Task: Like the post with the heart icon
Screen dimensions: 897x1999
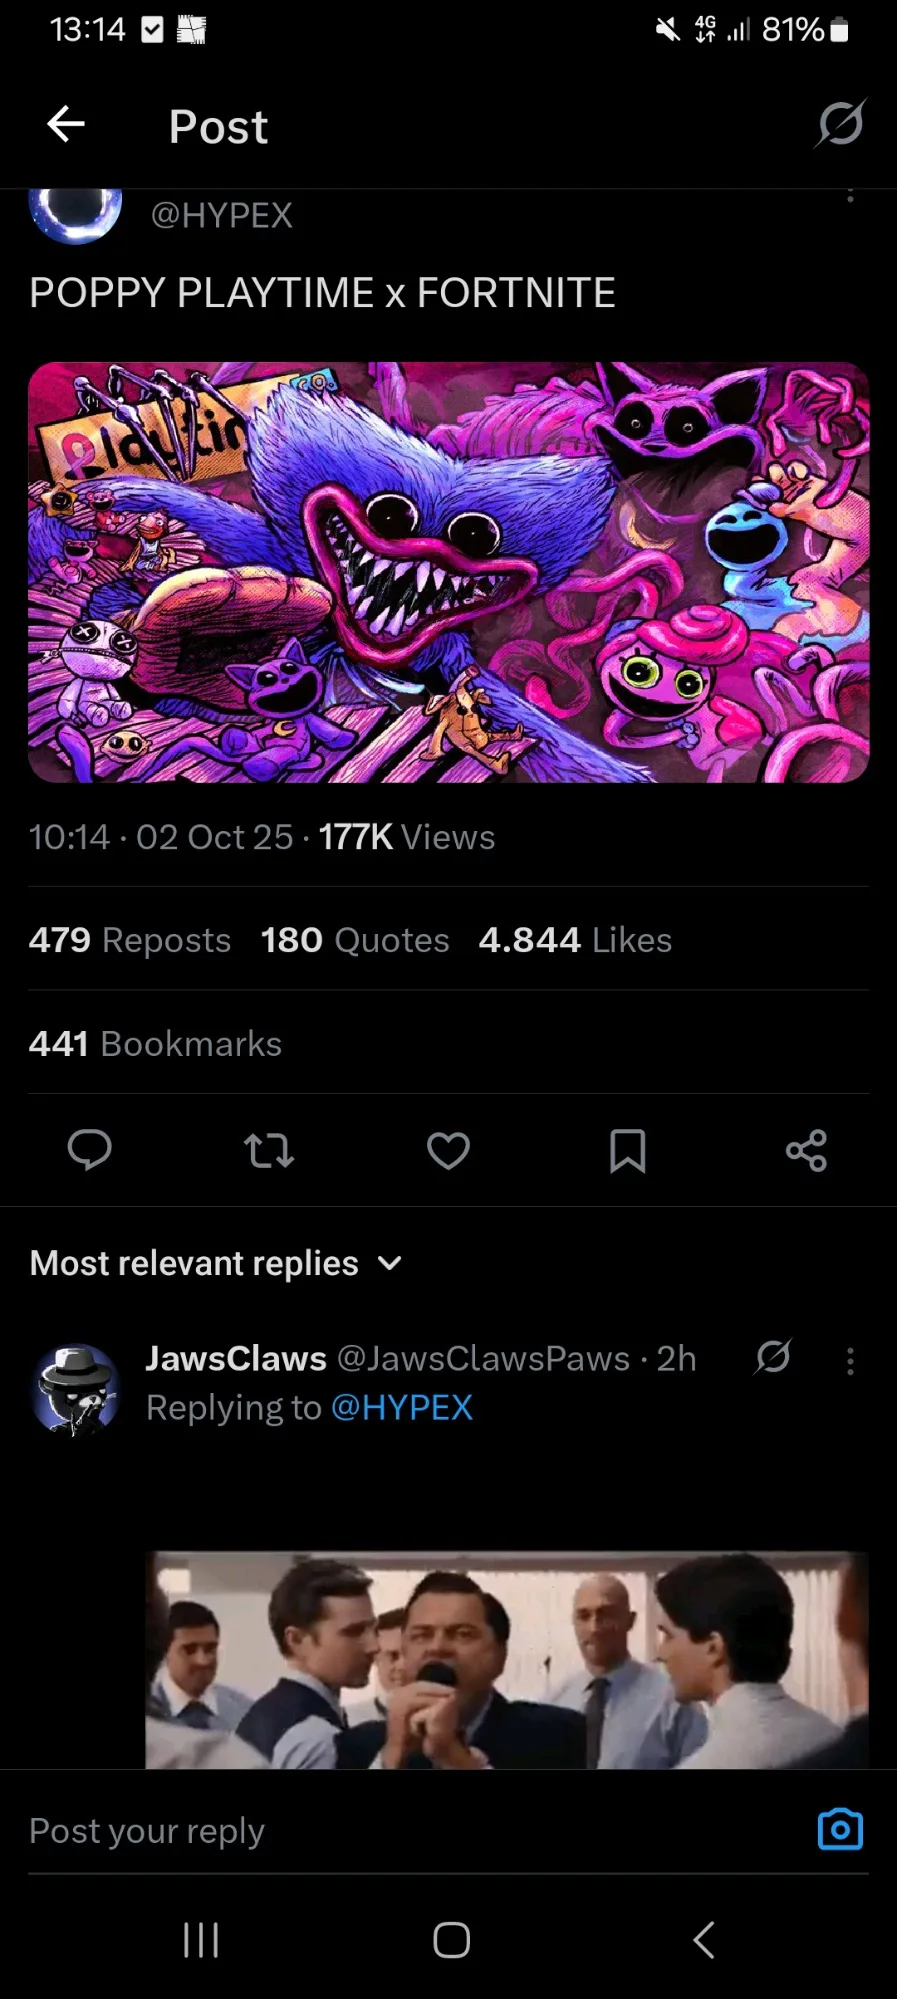Action: (448, 1150)
